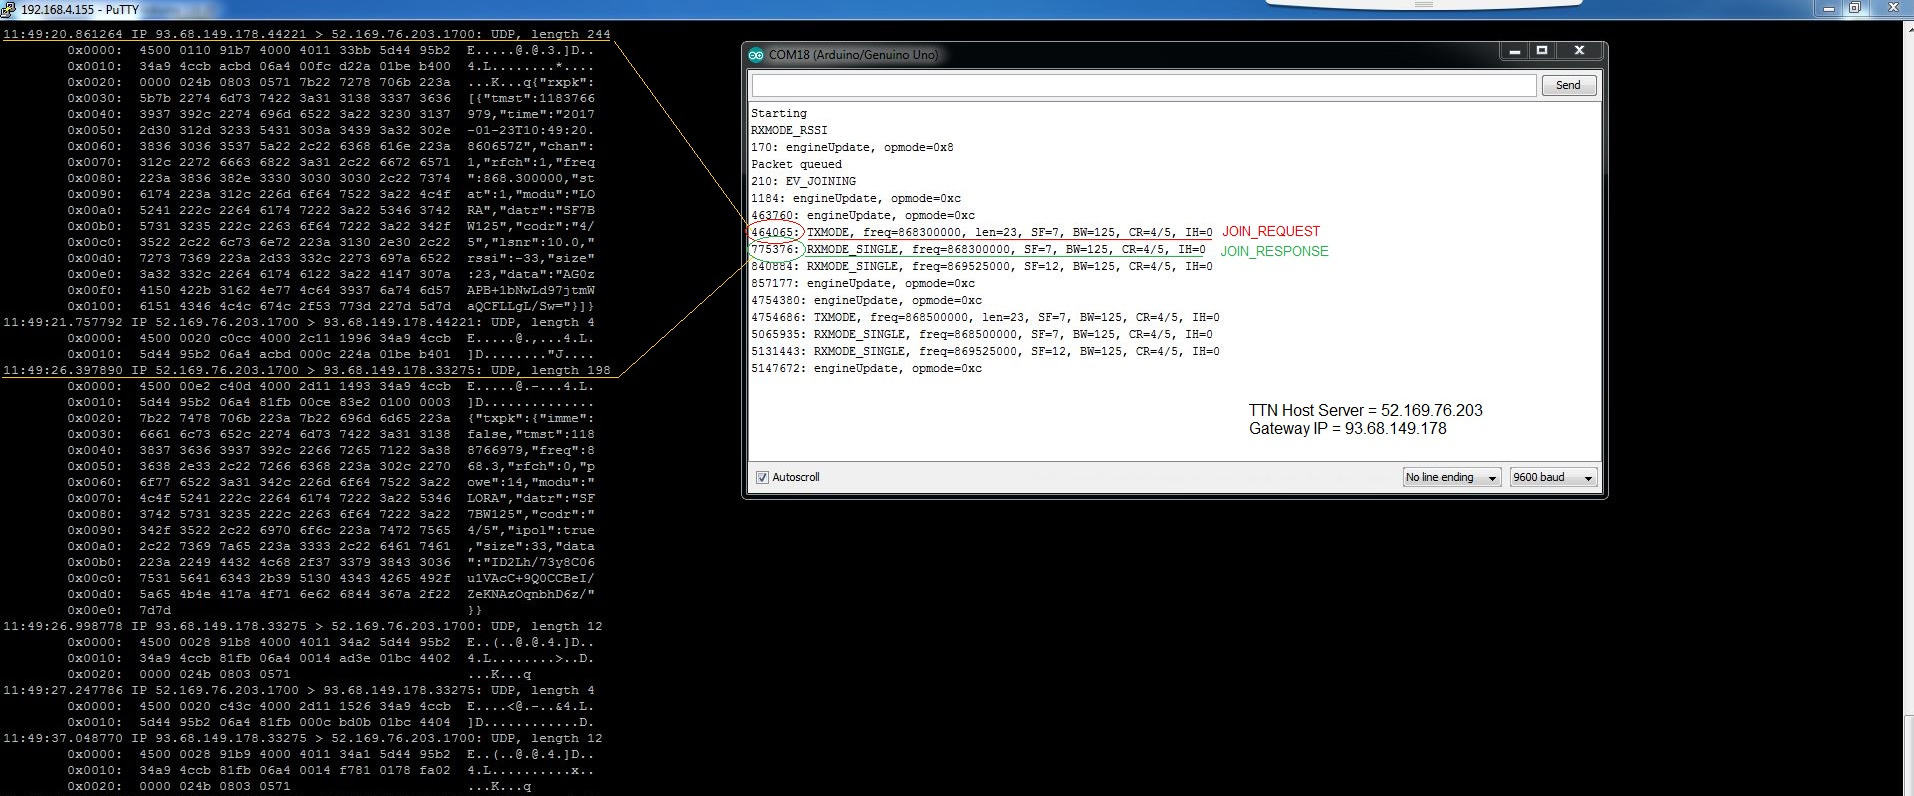Toggle the Autoscroll checkbox
1914x796 pixels.
coord(763,478)
